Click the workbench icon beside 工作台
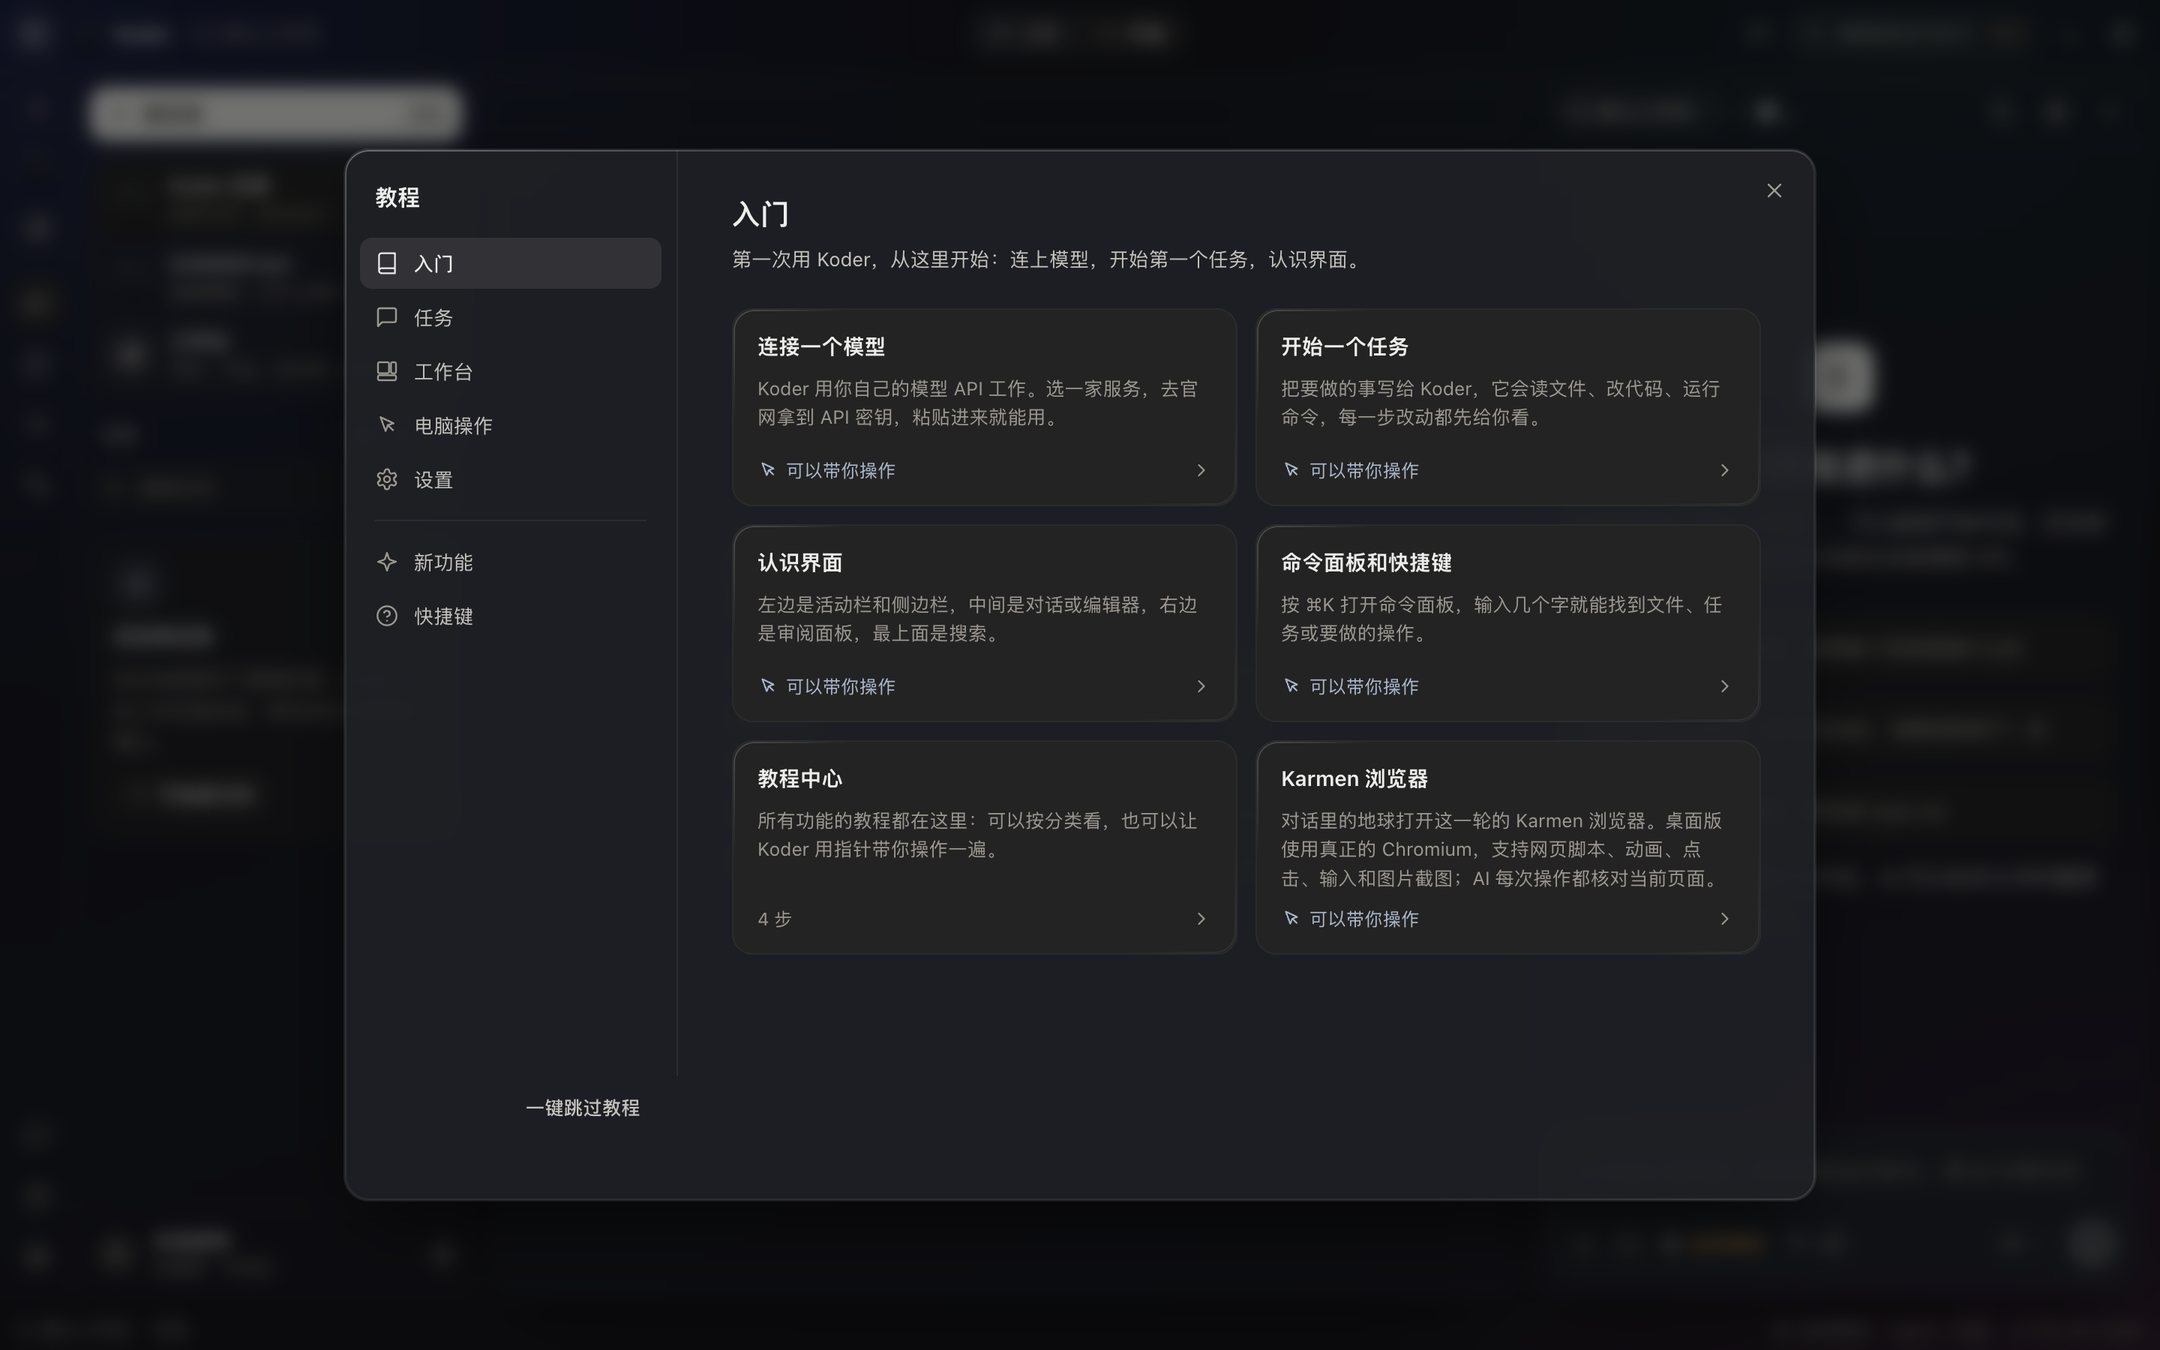Image resolution: width=2160 pixels, height=1350 pixels. [x=387, y=371]
